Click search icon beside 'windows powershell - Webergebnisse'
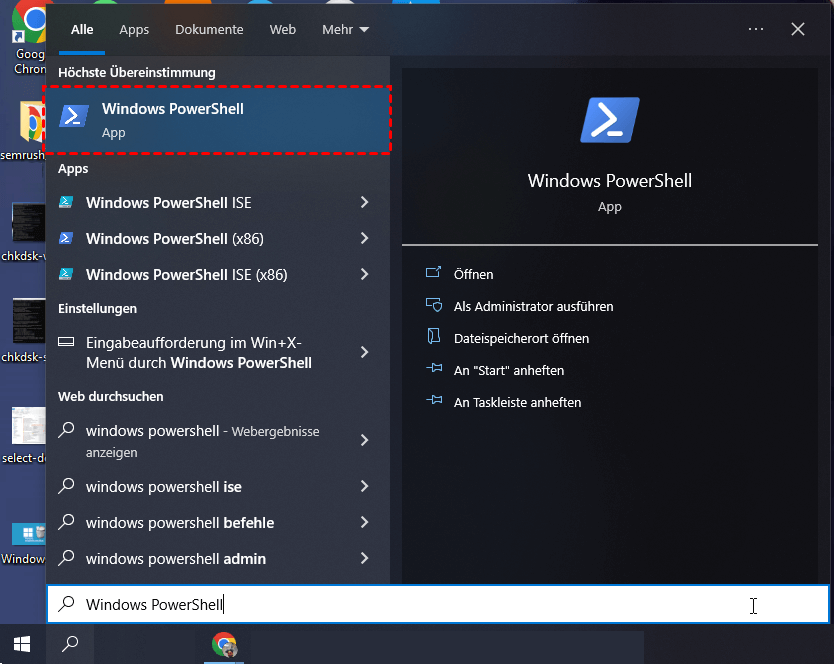The image size is (834, 664). point(66,430)
